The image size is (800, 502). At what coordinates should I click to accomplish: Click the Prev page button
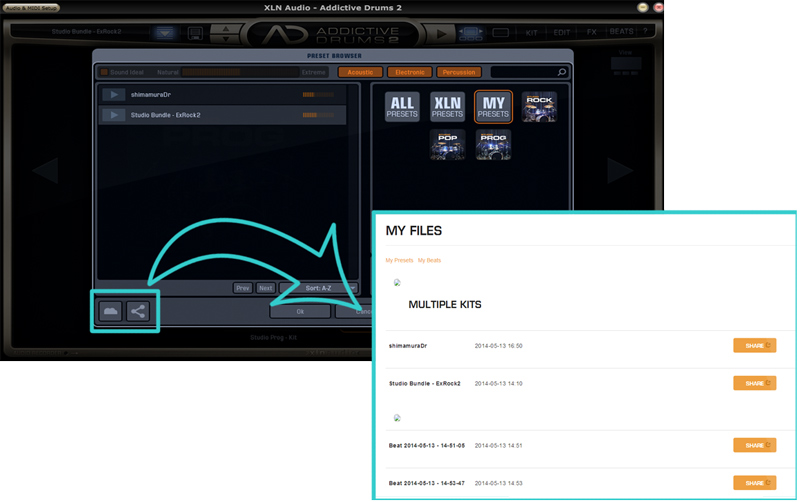[243, 288]
